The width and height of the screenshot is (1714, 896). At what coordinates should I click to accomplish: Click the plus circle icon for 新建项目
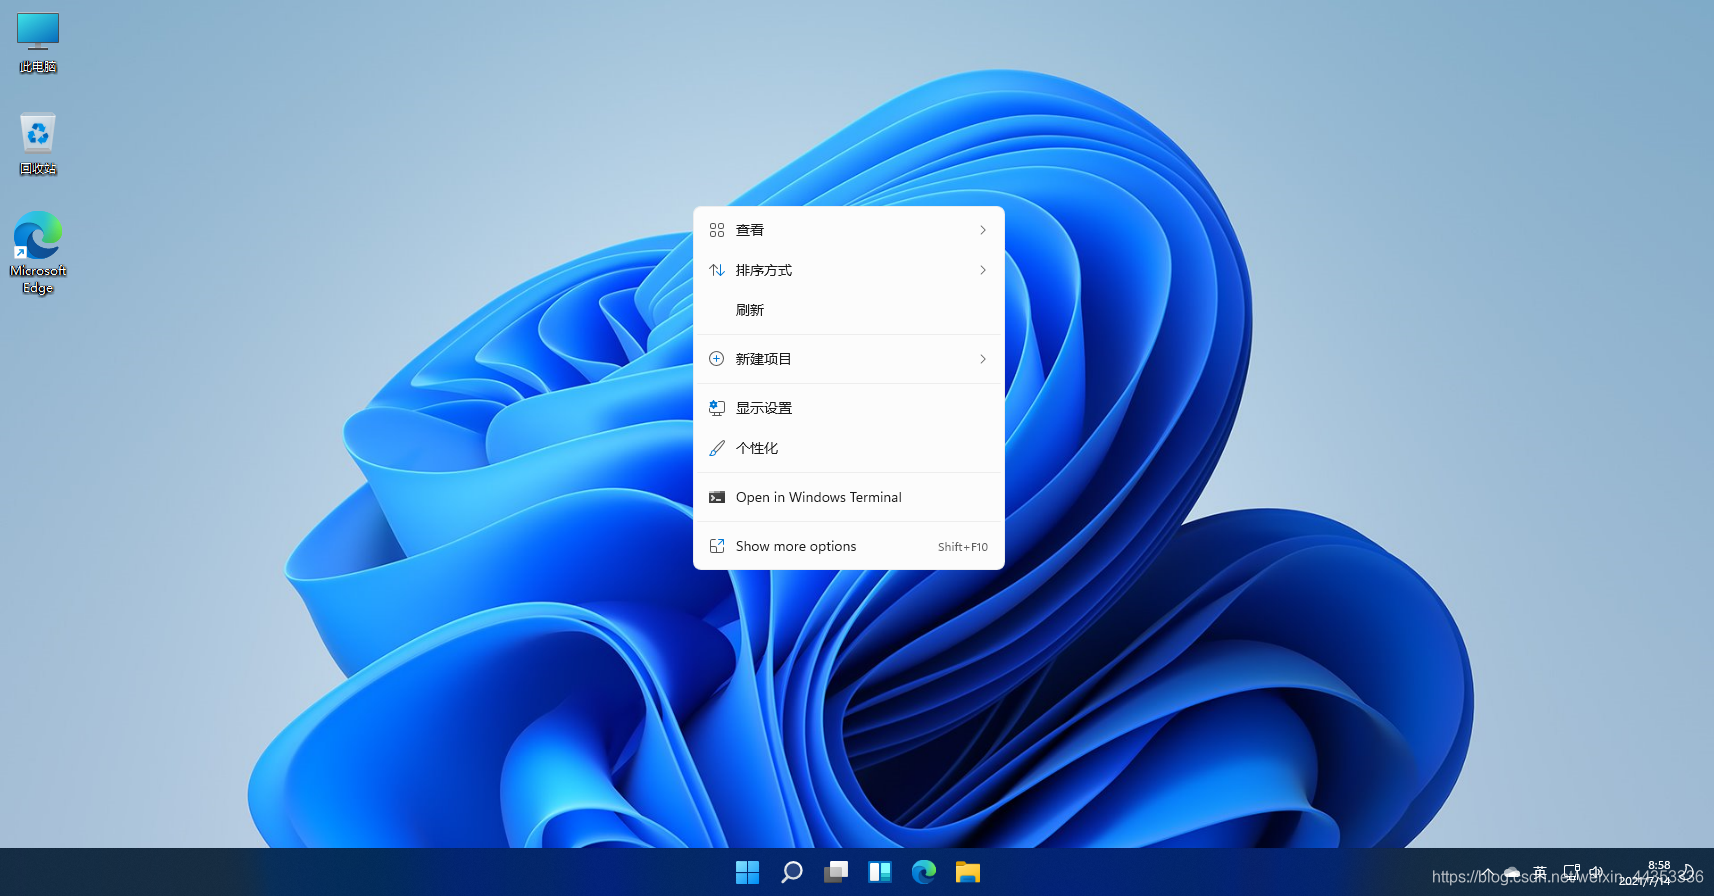(x=717, y=359)
